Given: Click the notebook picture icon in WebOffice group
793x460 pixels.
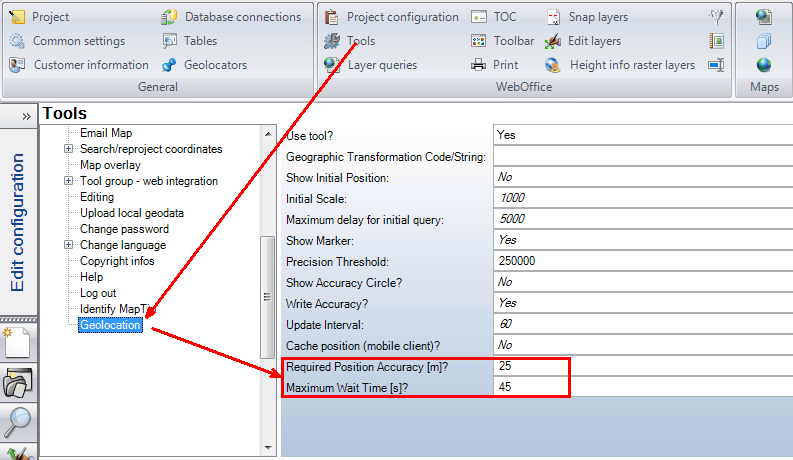Looking at the screenshot, I should (716, 41).
